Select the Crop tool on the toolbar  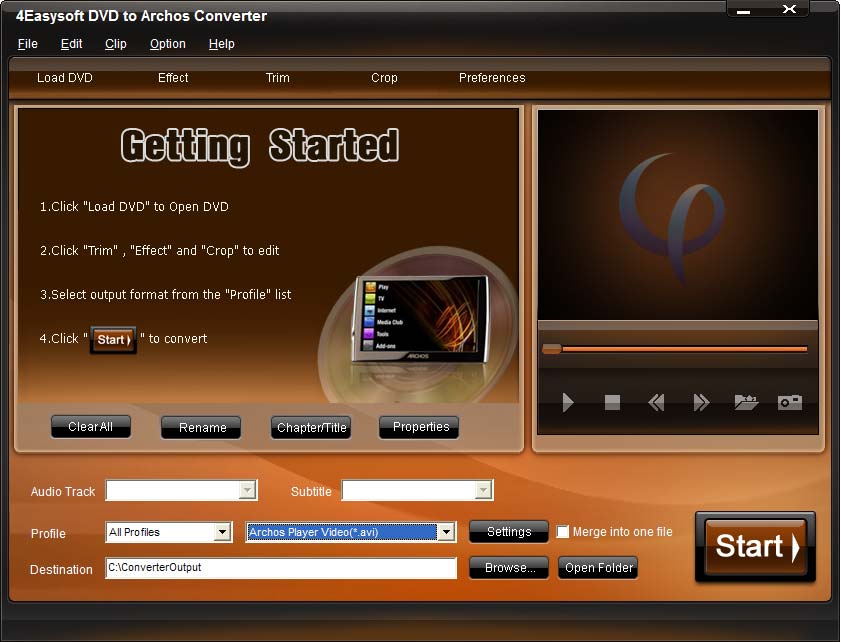click(384, 78)
